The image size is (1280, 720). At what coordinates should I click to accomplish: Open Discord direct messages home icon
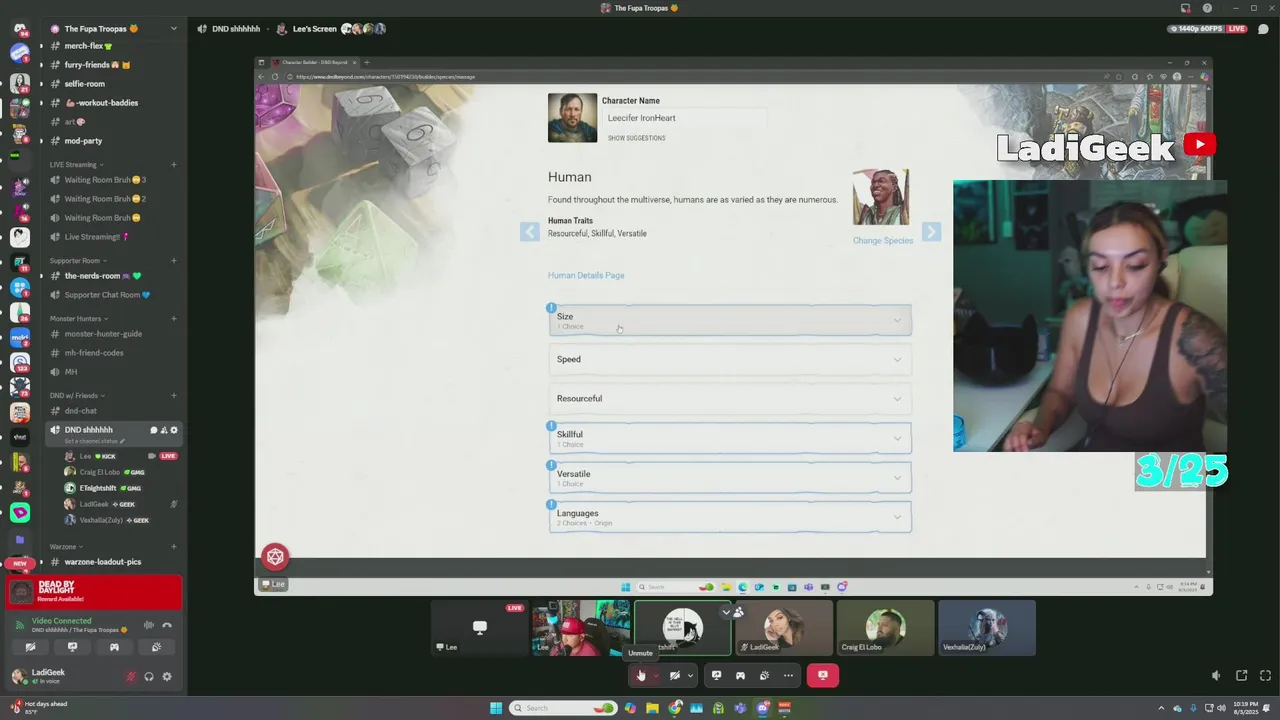point(20,28)
